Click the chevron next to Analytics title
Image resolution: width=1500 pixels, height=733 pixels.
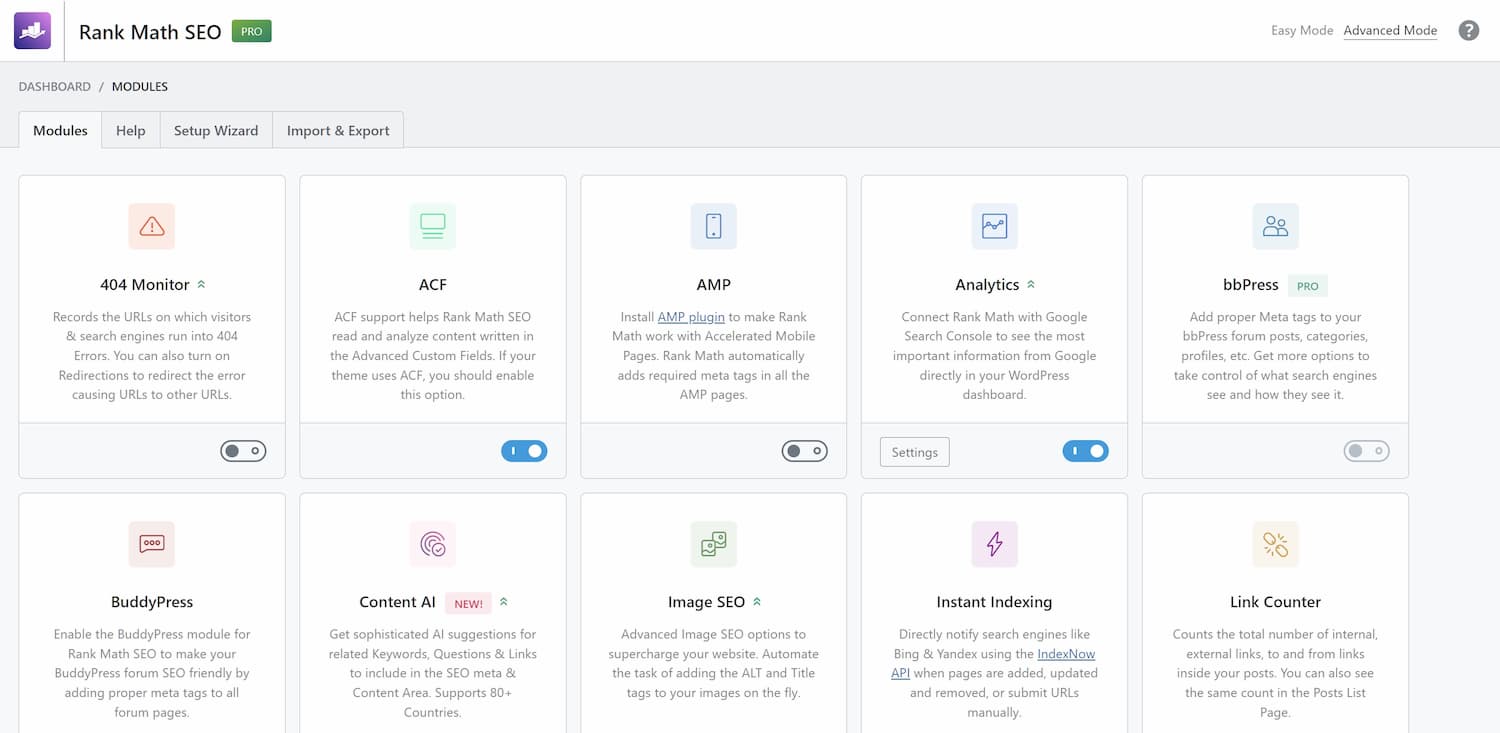[x=1031, y=285]
